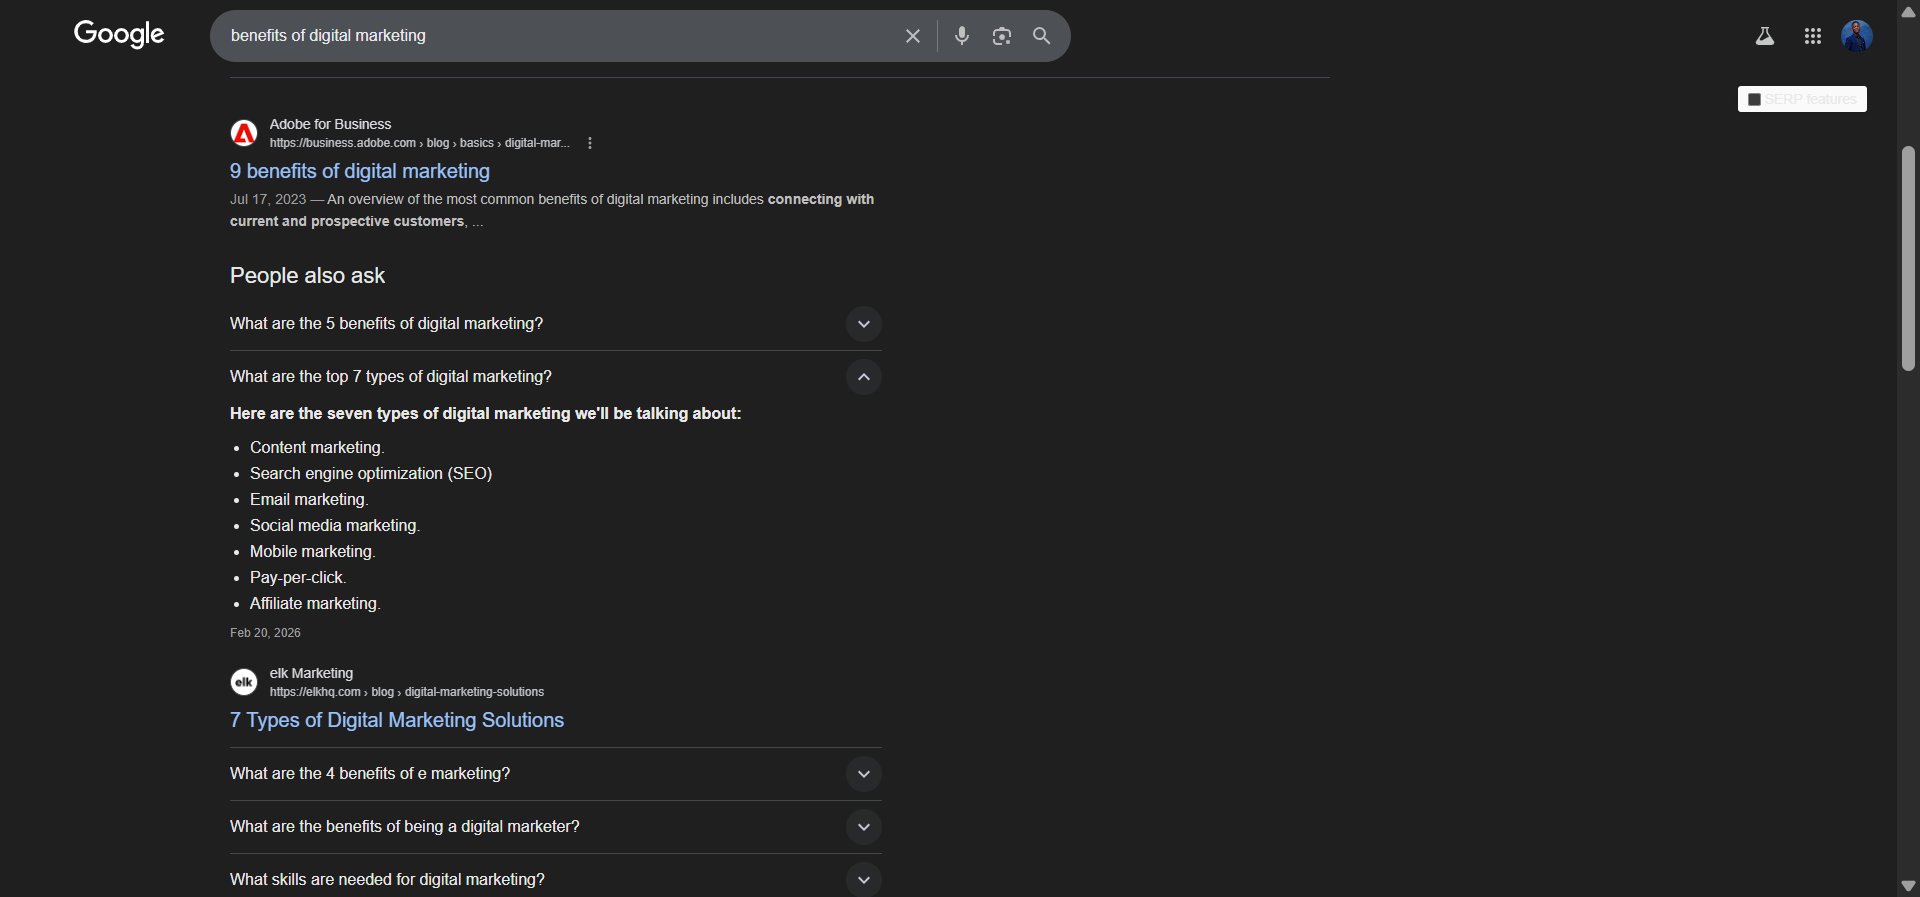Screen dimensions: 1920x897
Task: Click the business.adobe.com URL breadcrumb
Action: (x=419, y=143)
